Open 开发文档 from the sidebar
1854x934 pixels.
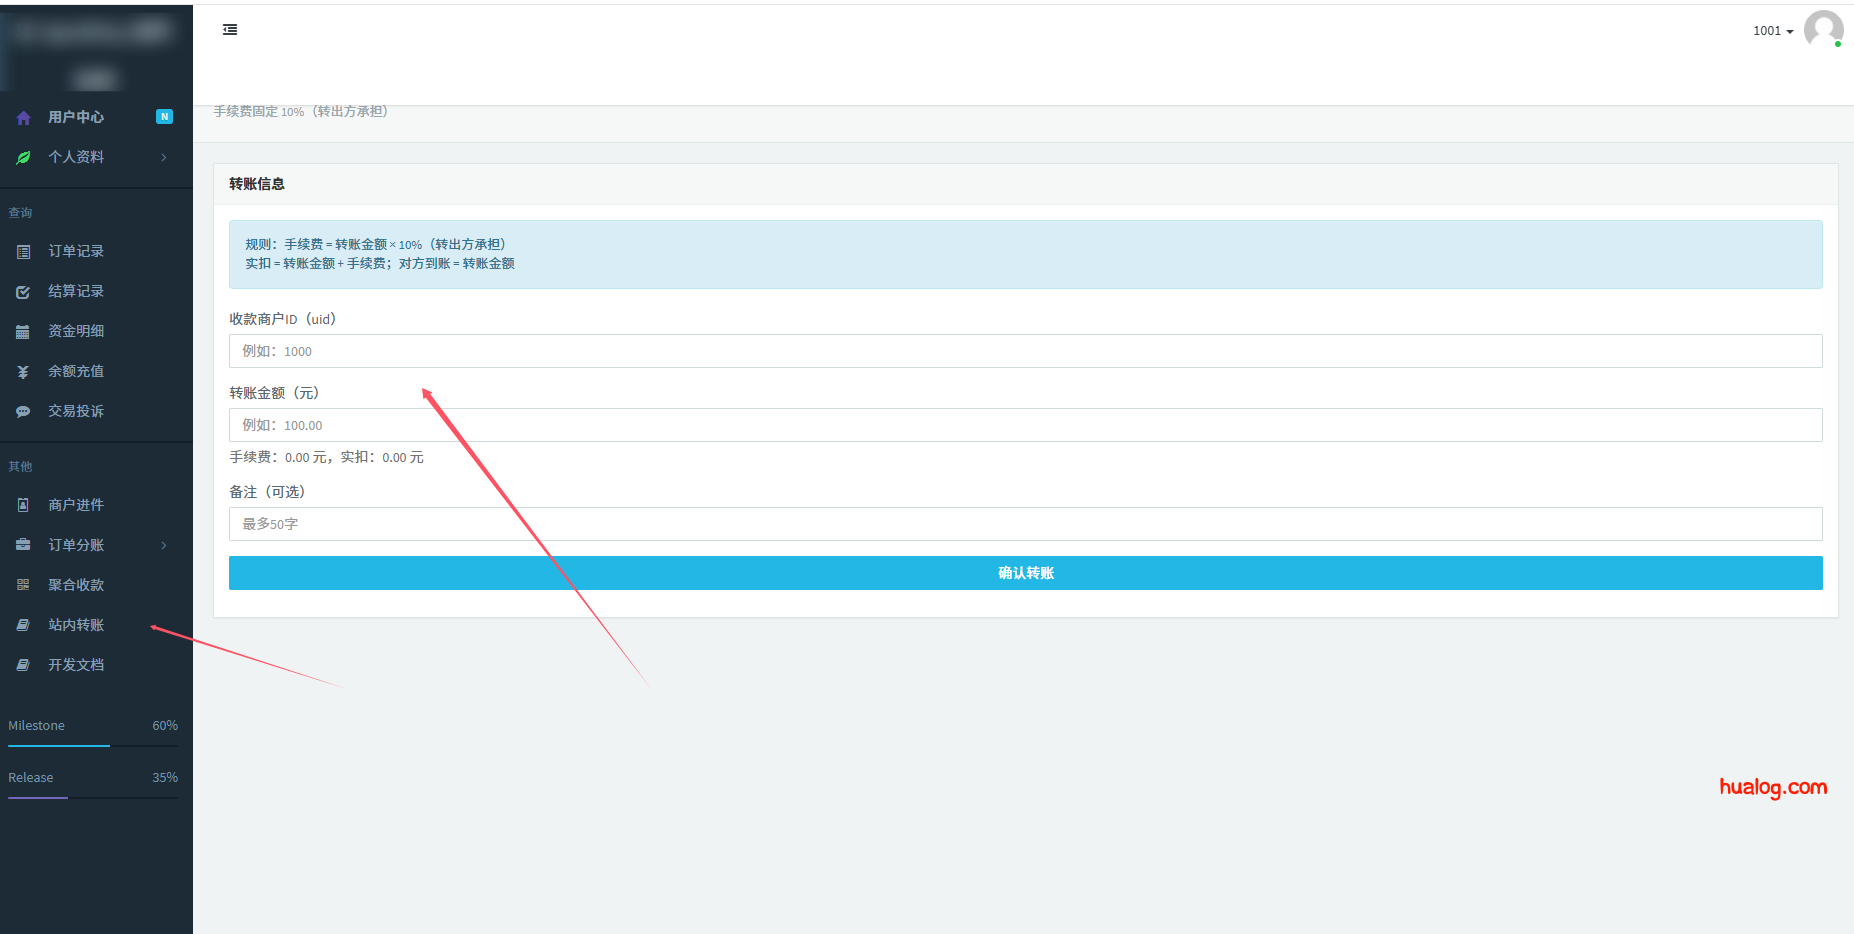(76, 665)
